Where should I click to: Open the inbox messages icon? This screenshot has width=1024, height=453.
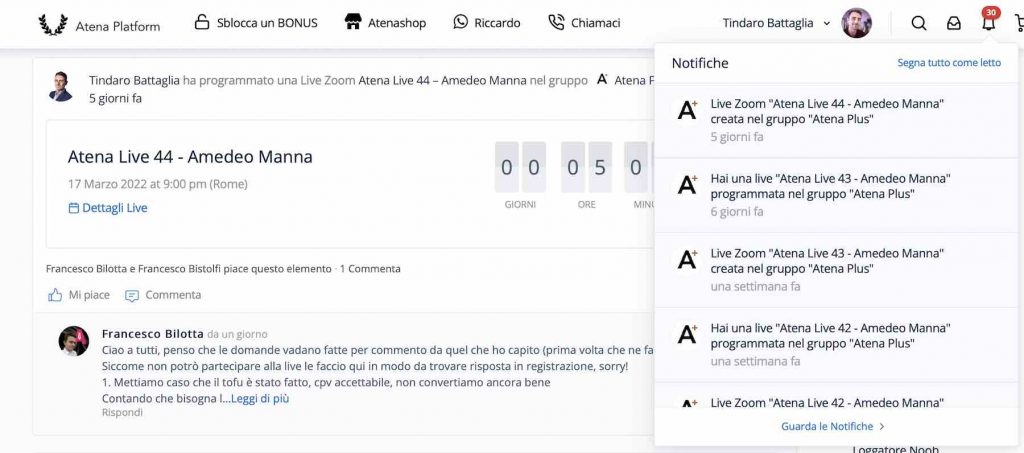[953, 23]
